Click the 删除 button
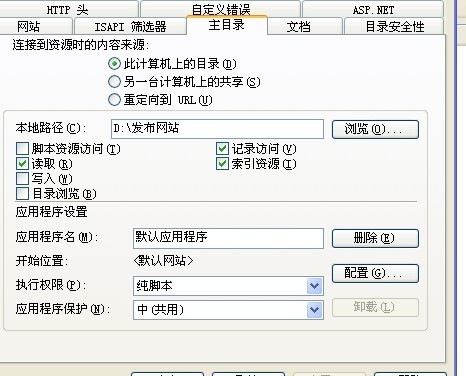 [x=375, y=238]
